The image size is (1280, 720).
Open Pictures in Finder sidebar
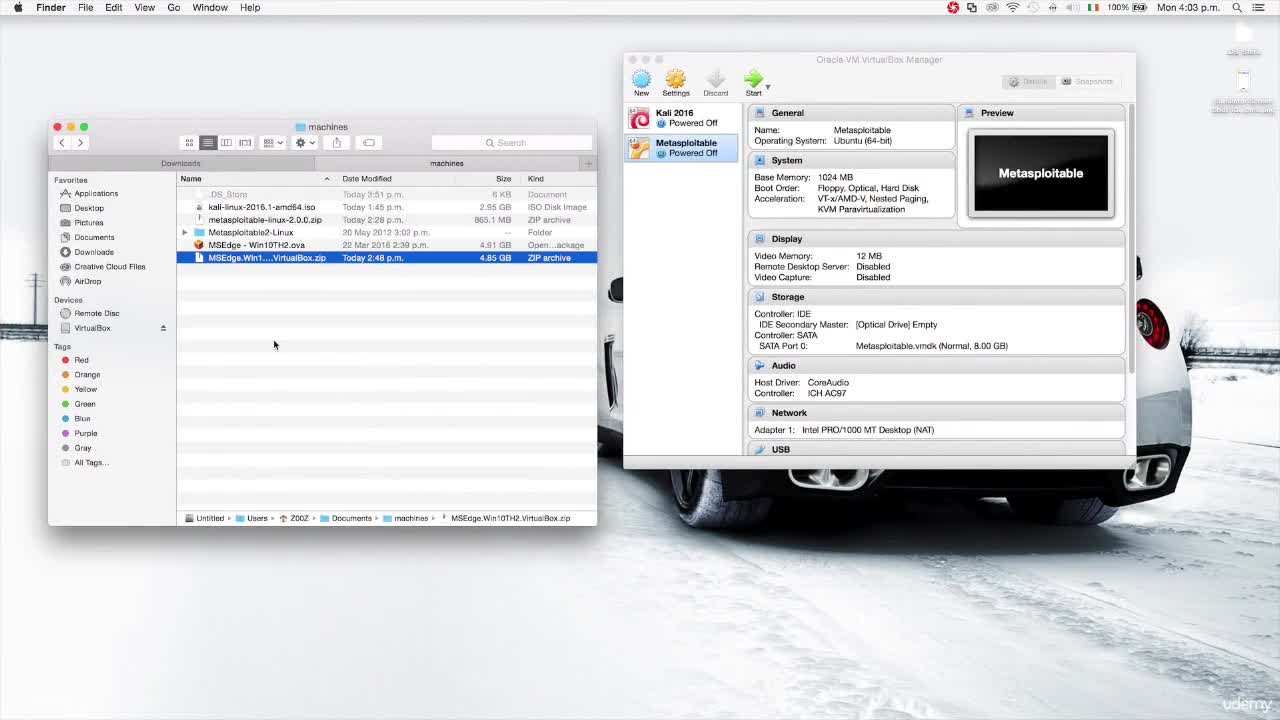pyautogui.click(x=88, y=222)
